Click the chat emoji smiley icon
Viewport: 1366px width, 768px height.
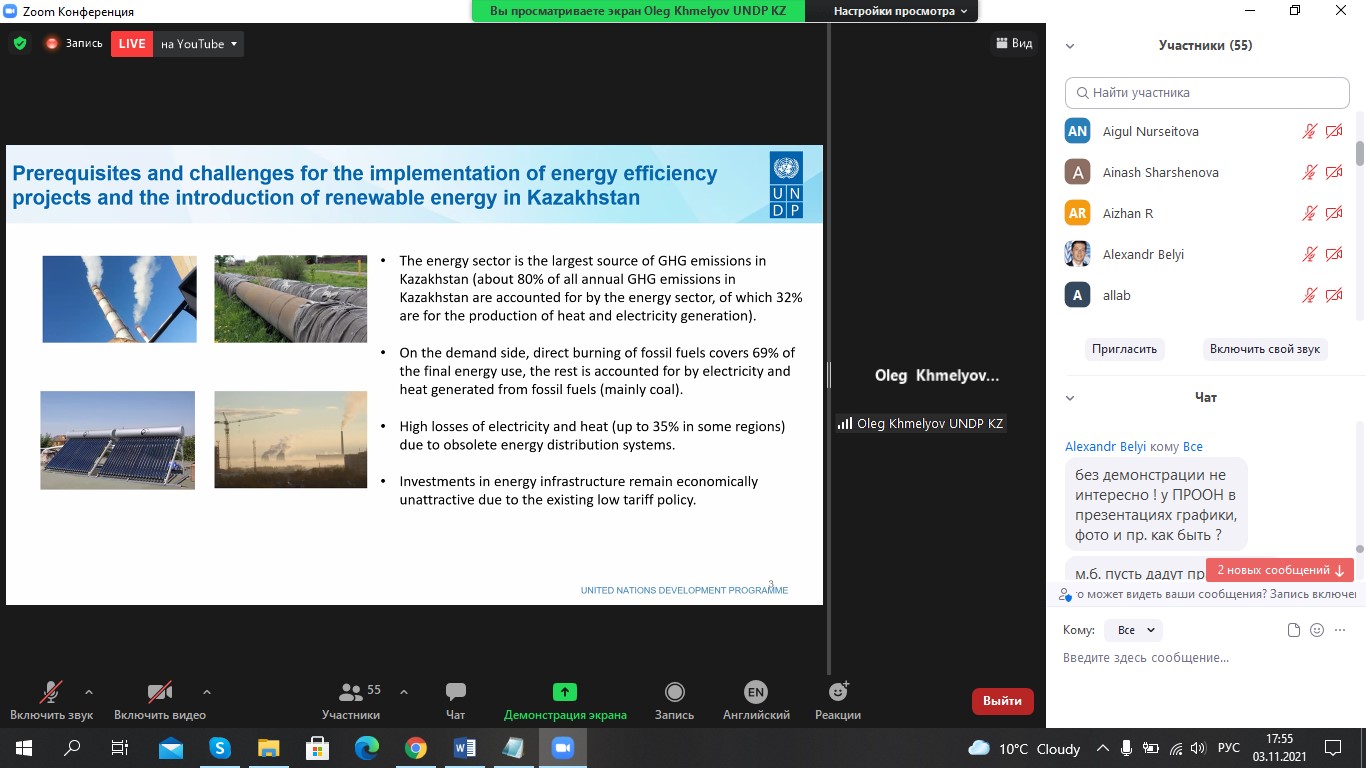click(1317, 630)
